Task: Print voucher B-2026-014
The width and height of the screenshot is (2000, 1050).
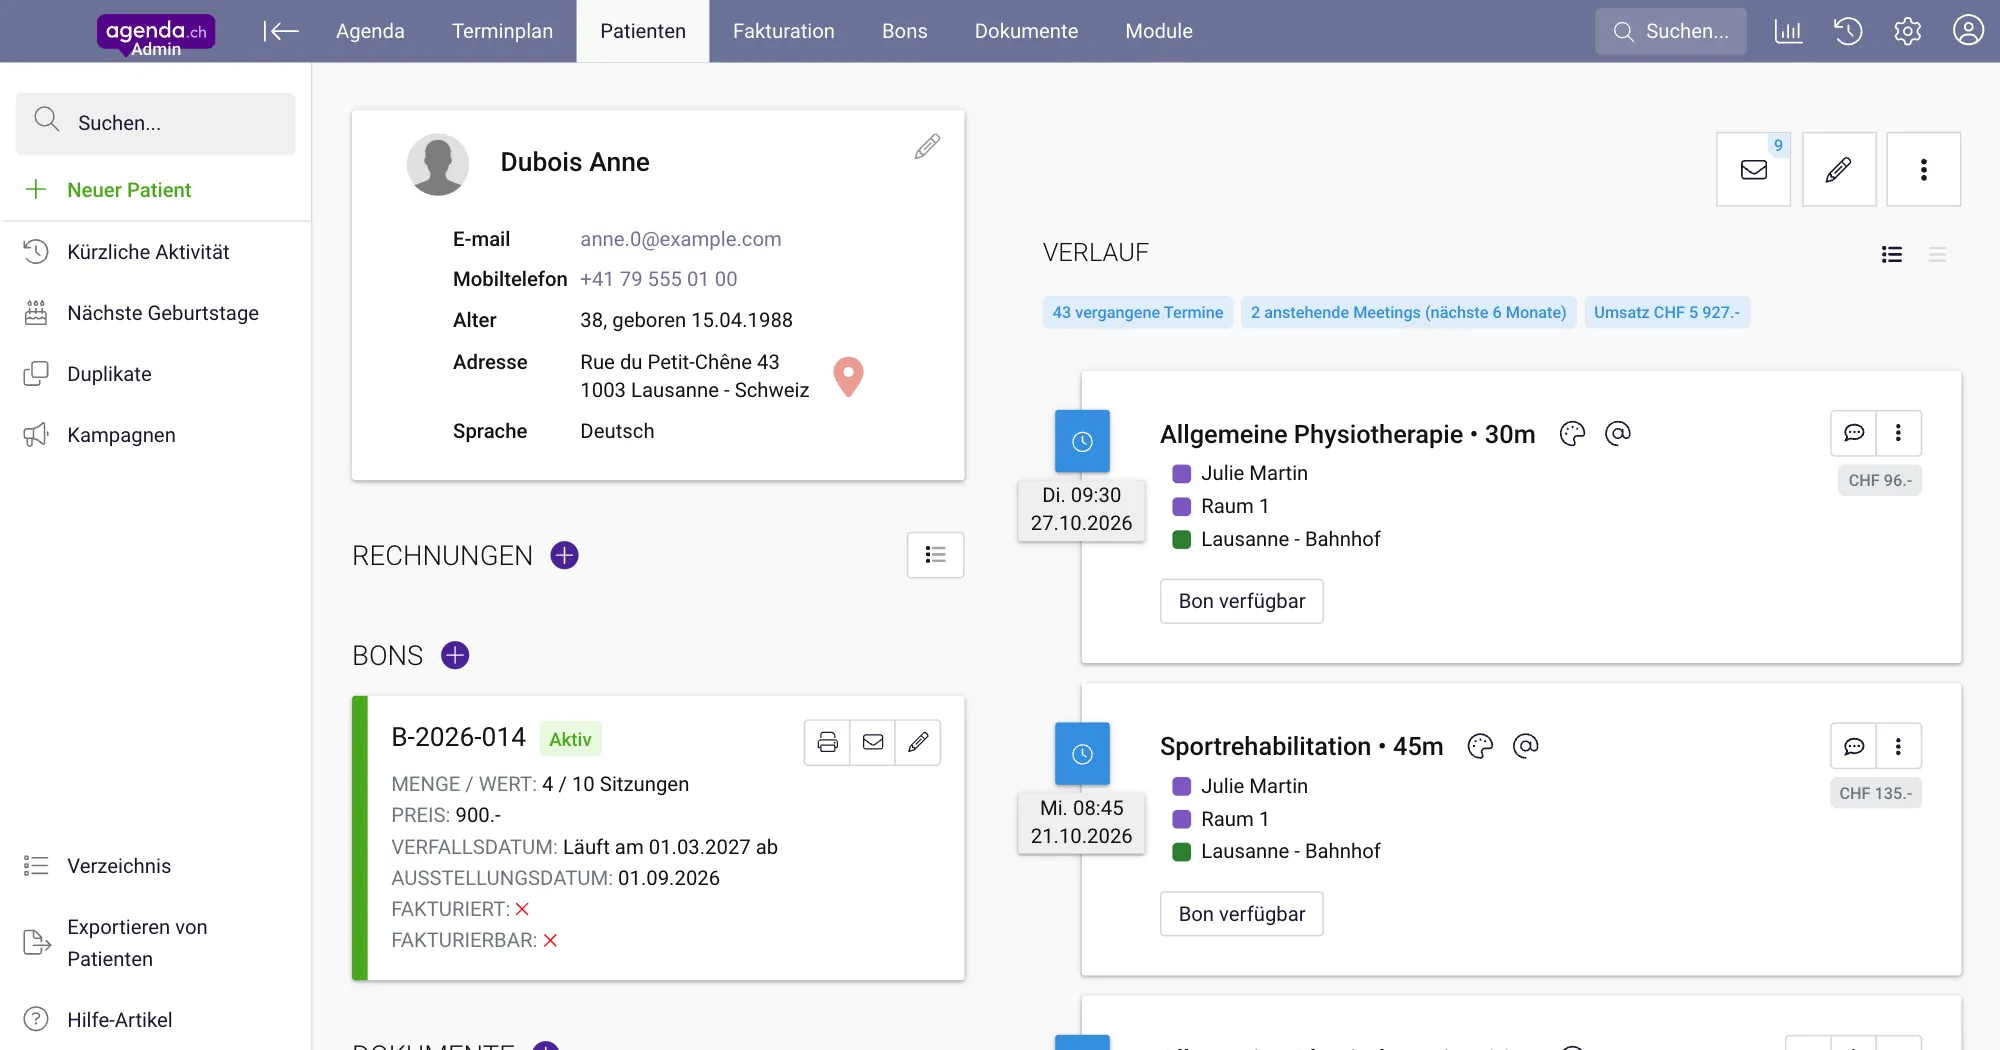Action: point(827,742)
